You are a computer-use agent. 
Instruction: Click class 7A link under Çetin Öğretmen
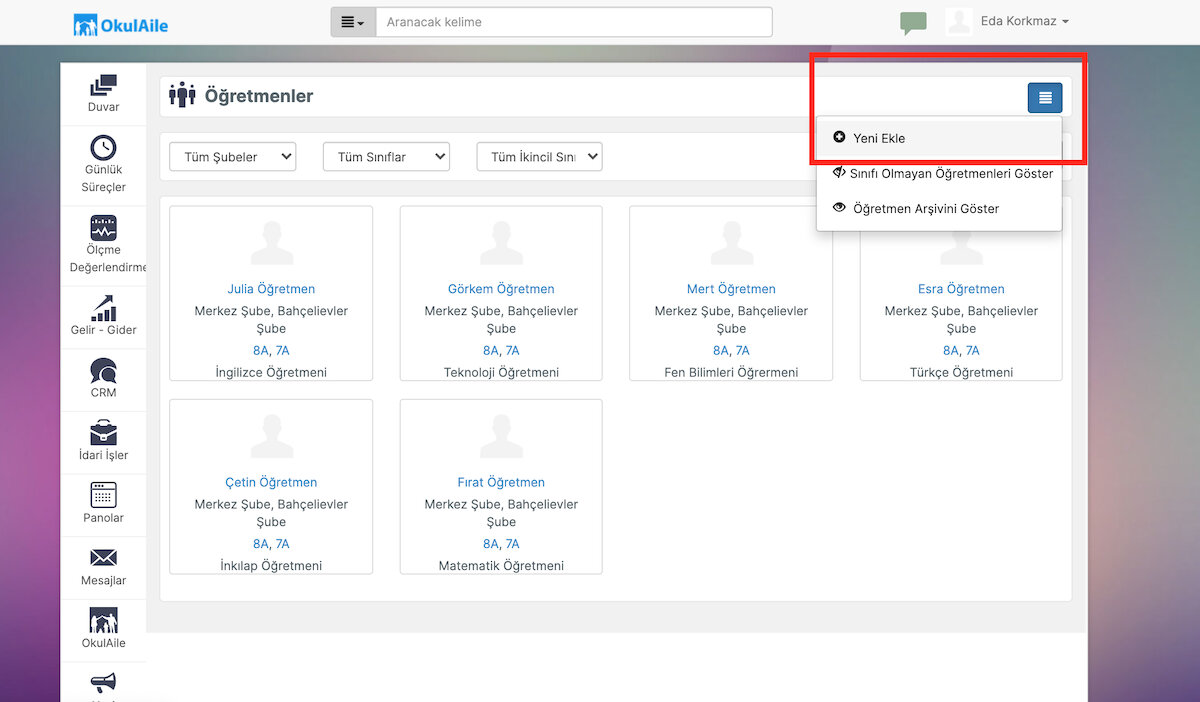283,544
